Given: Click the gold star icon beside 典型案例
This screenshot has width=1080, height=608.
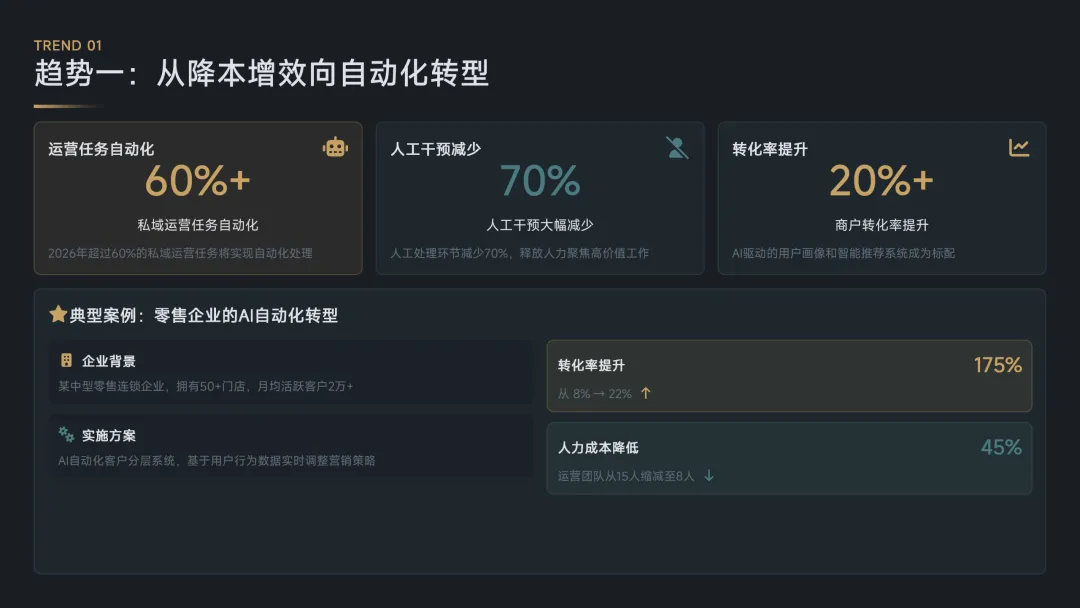Looking at the screenshot, I should [x=58, y=314].
